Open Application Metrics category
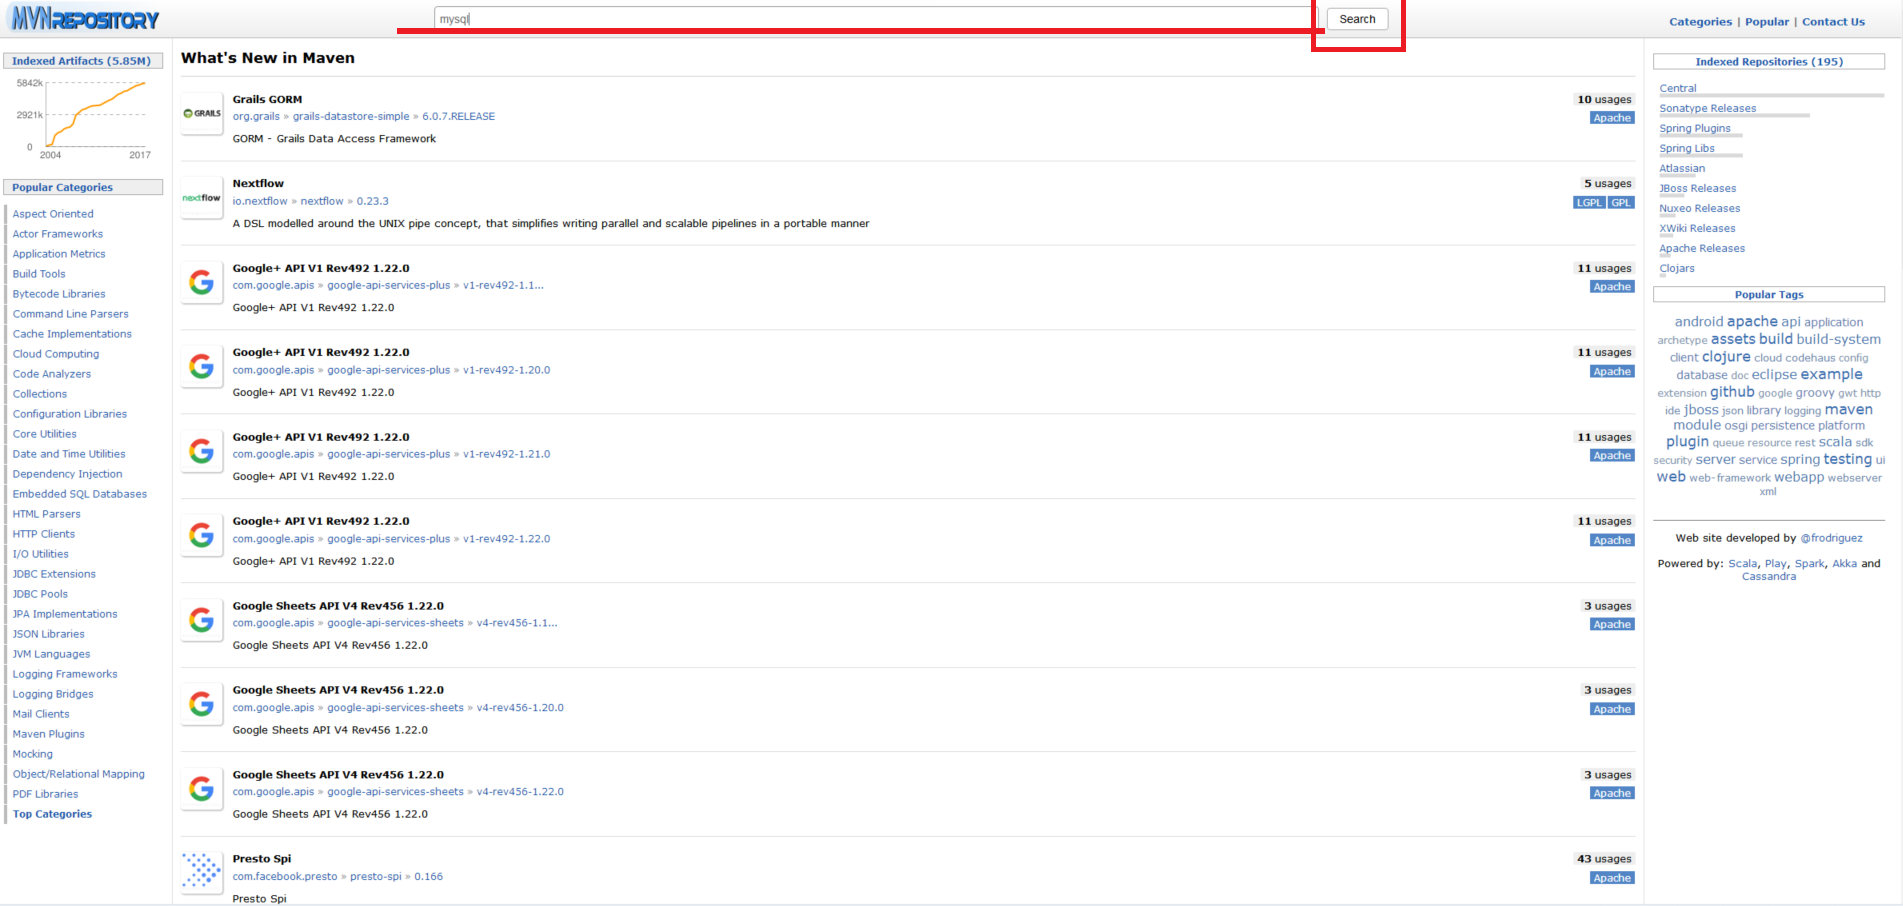This screenshot has height=906, width=1903. [x=59, y=254]
